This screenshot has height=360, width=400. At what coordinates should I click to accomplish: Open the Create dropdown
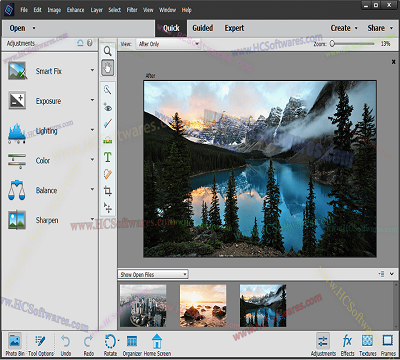pos(344,28)
